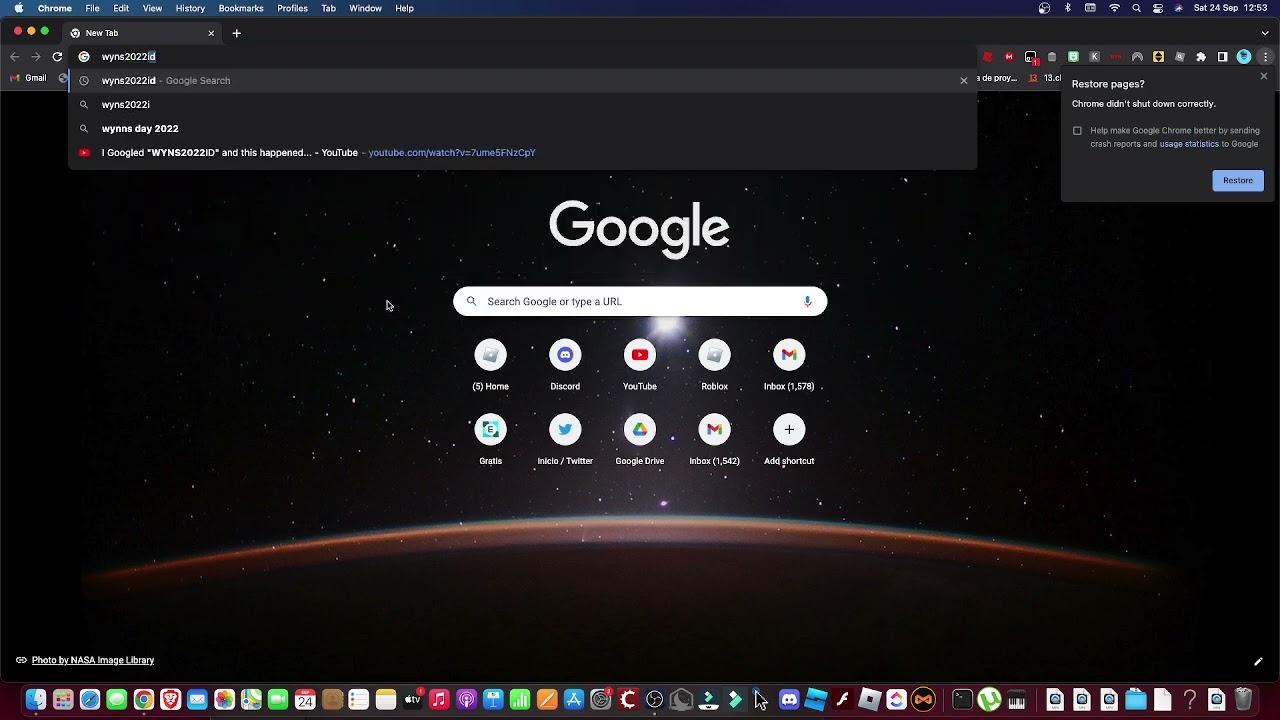Click the gray K extension icon
Image resolution: width=1280 pixels, height=720 pixels.
1094,57
